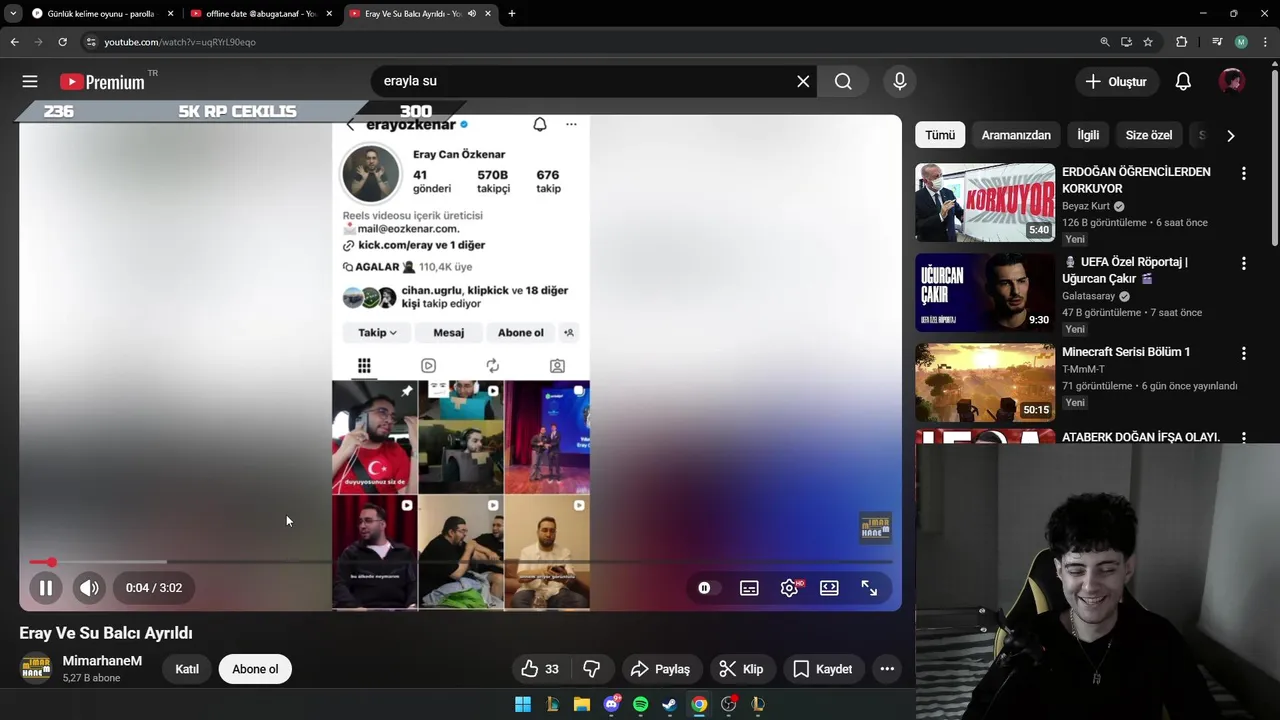Pause the playing video
Viewport: 1280px width, 720px height.
click(x=46, y=588)
